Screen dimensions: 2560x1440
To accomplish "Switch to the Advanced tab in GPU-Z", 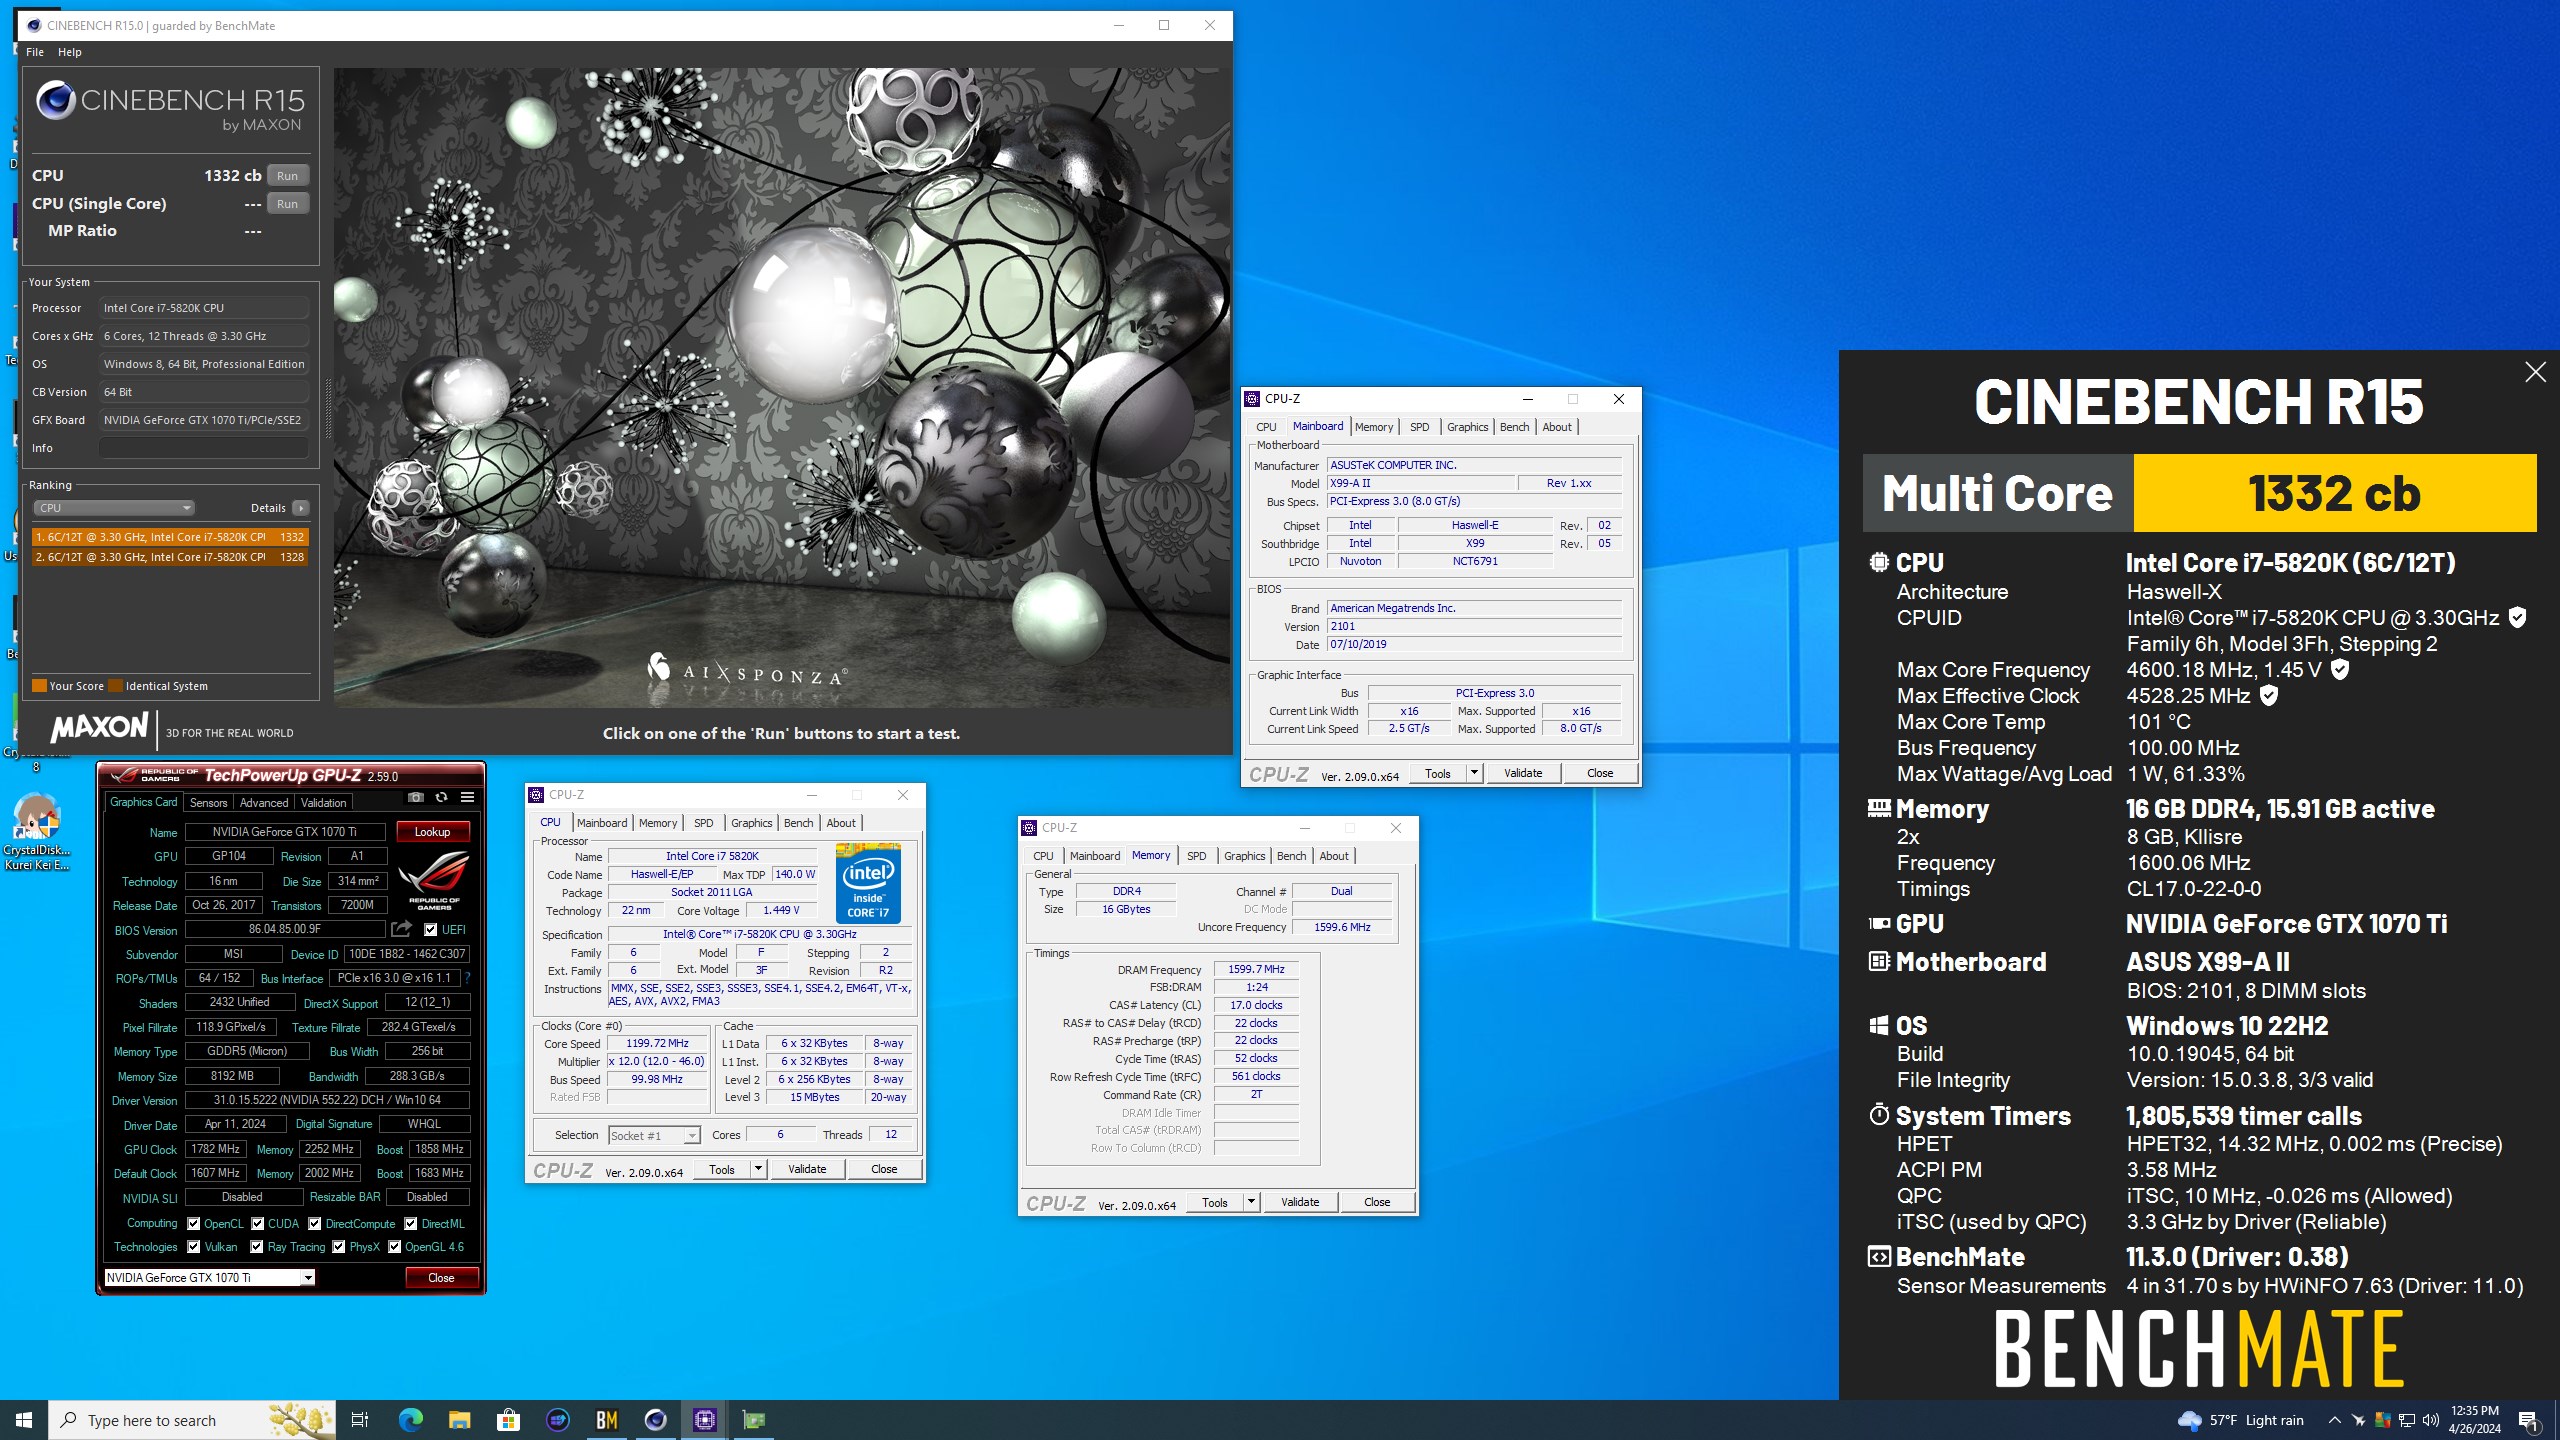I will tap(264, 802).
